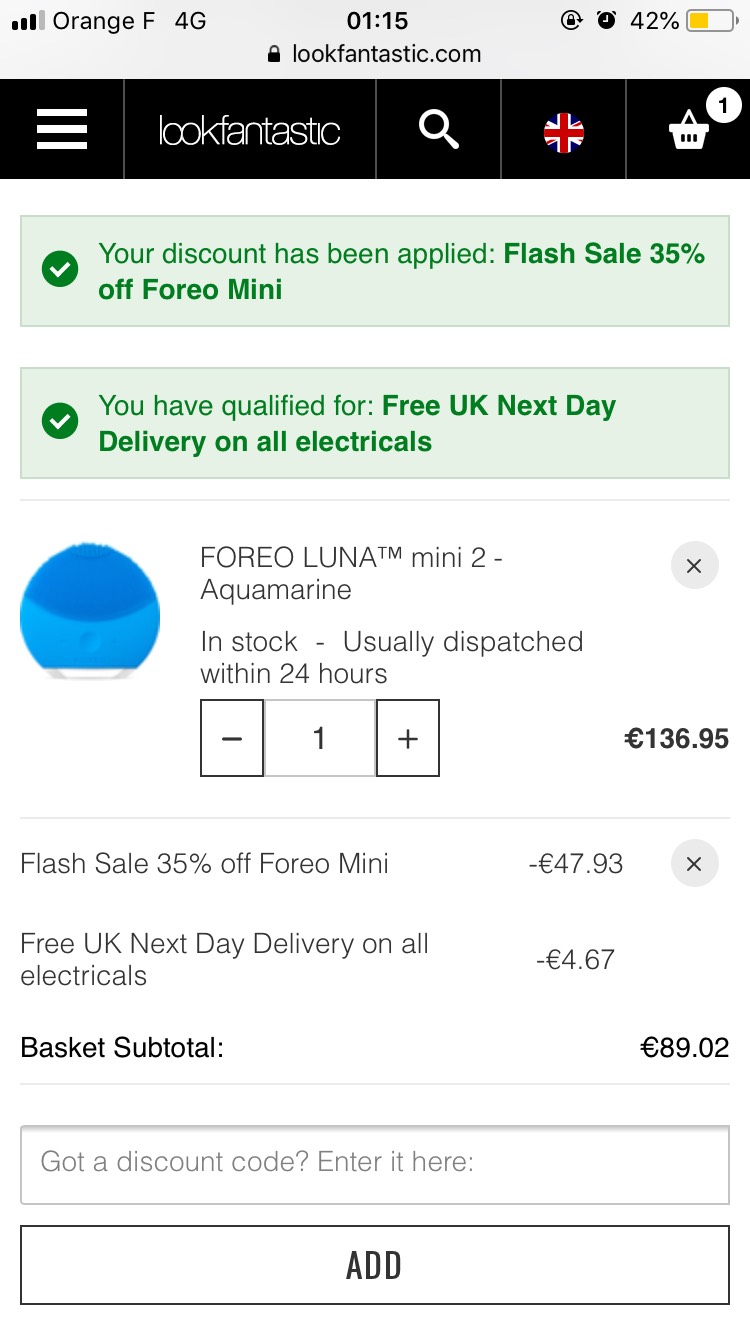Tap the green checkmark on discount applied
This screenshot has width=750, height=1334.
pos(60,270)
